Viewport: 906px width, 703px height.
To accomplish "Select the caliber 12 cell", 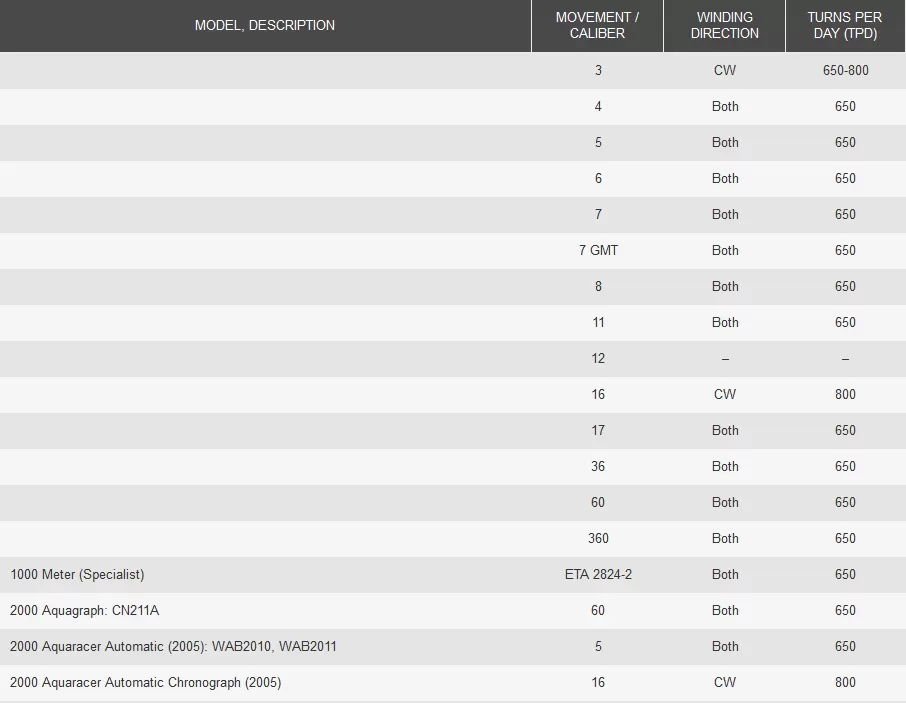I will click(598, 359).
